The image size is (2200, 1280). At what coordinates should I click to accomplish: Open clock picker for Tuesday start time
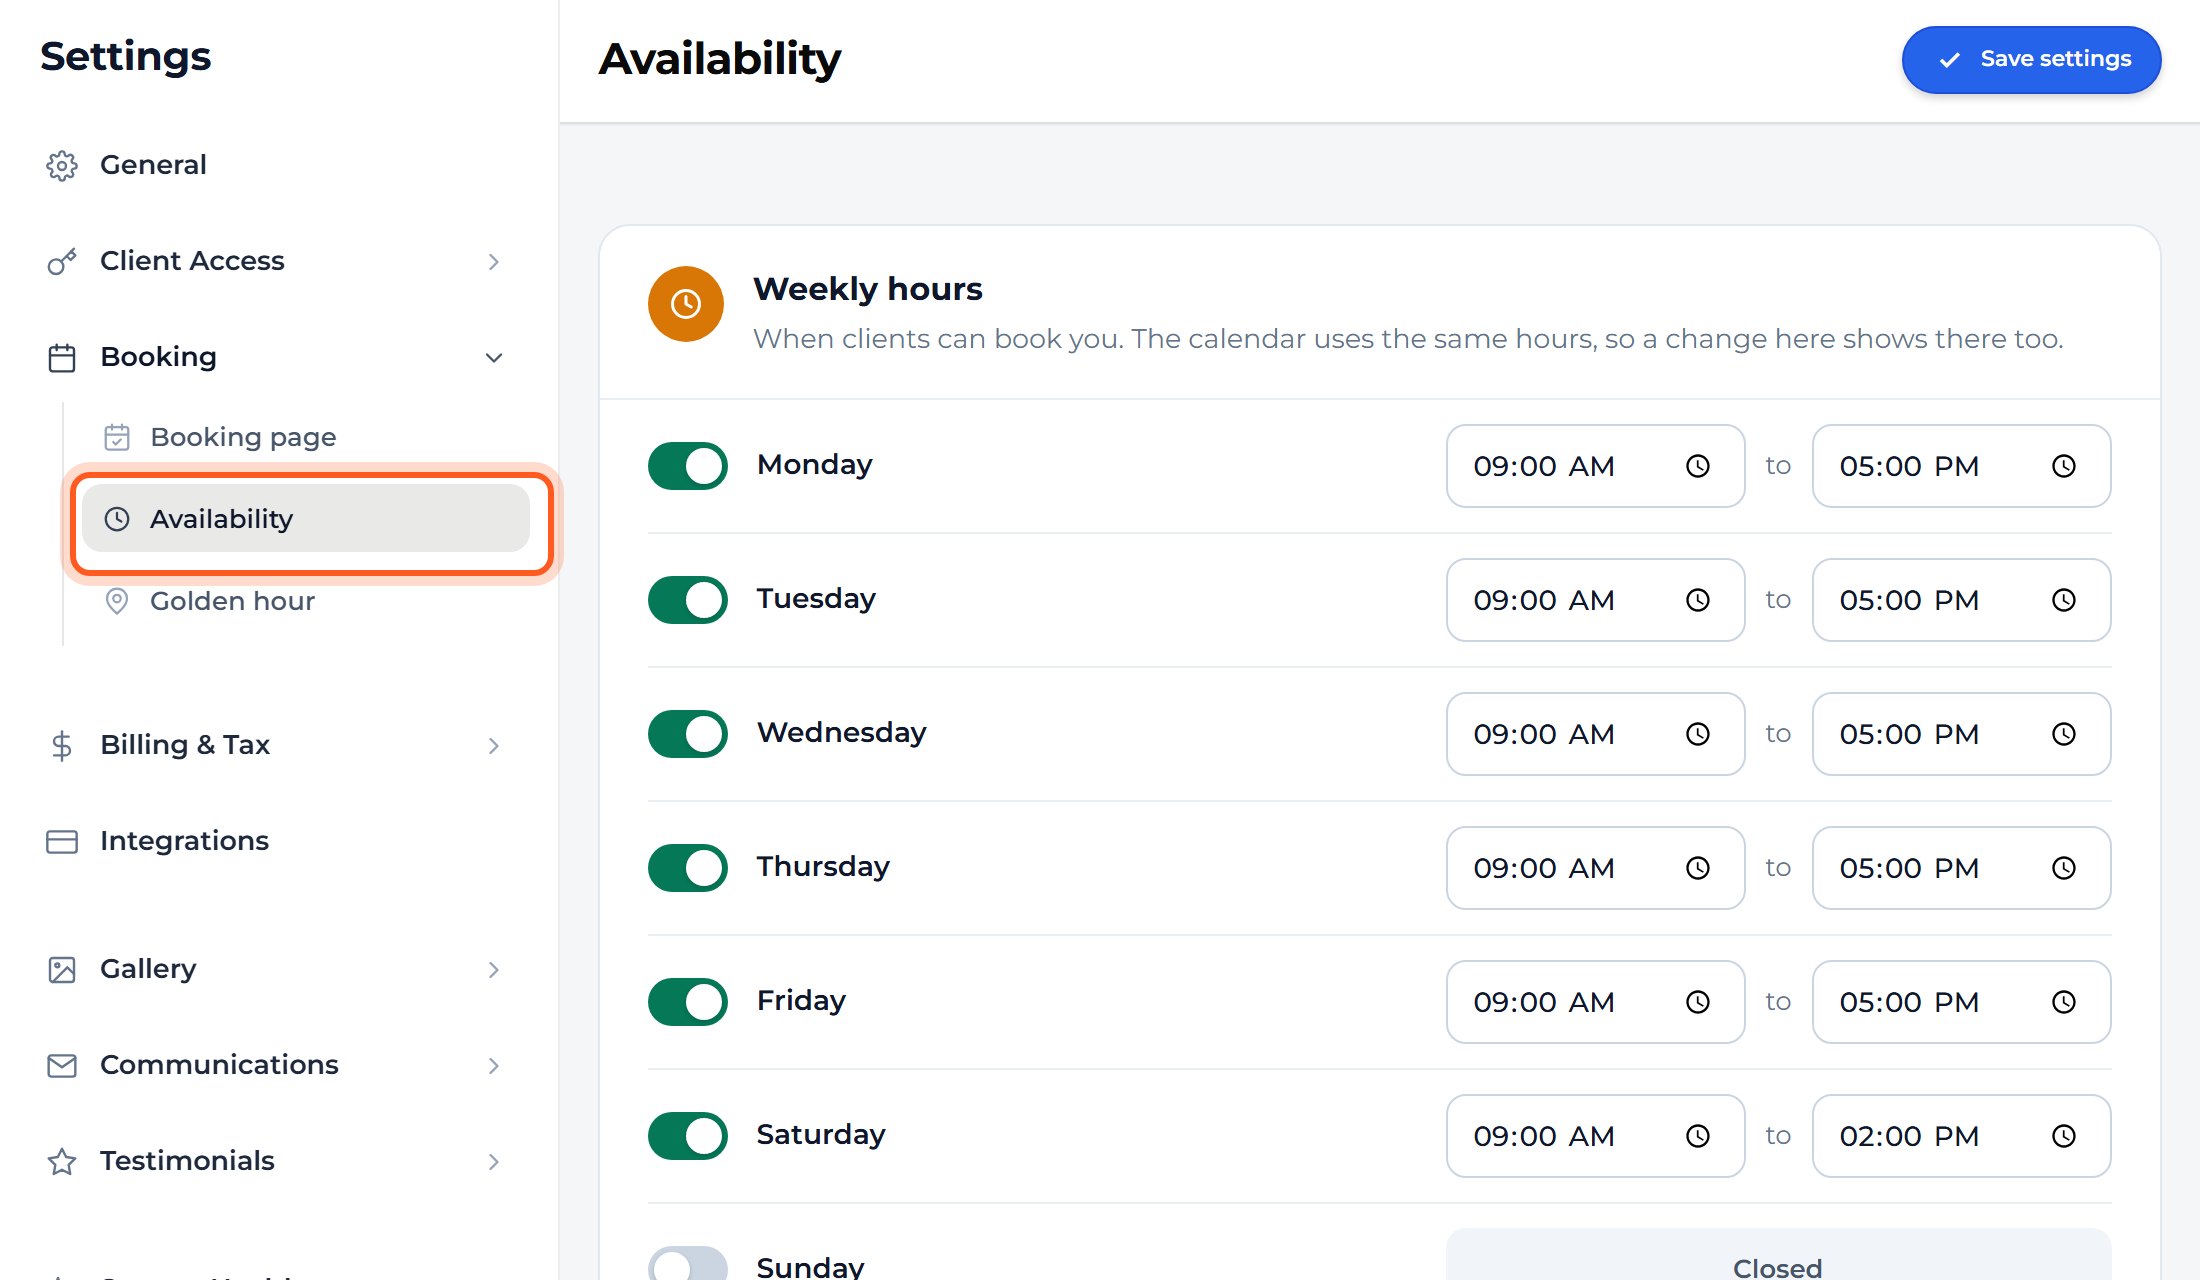(x=1698, y=600)
